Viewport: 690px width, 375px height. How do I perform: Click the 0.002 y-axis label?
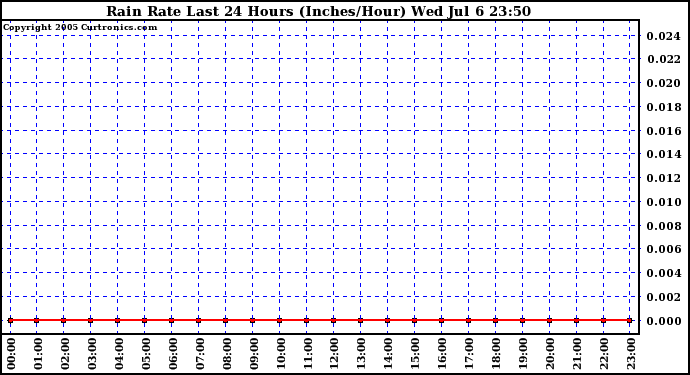coord(663,297)
